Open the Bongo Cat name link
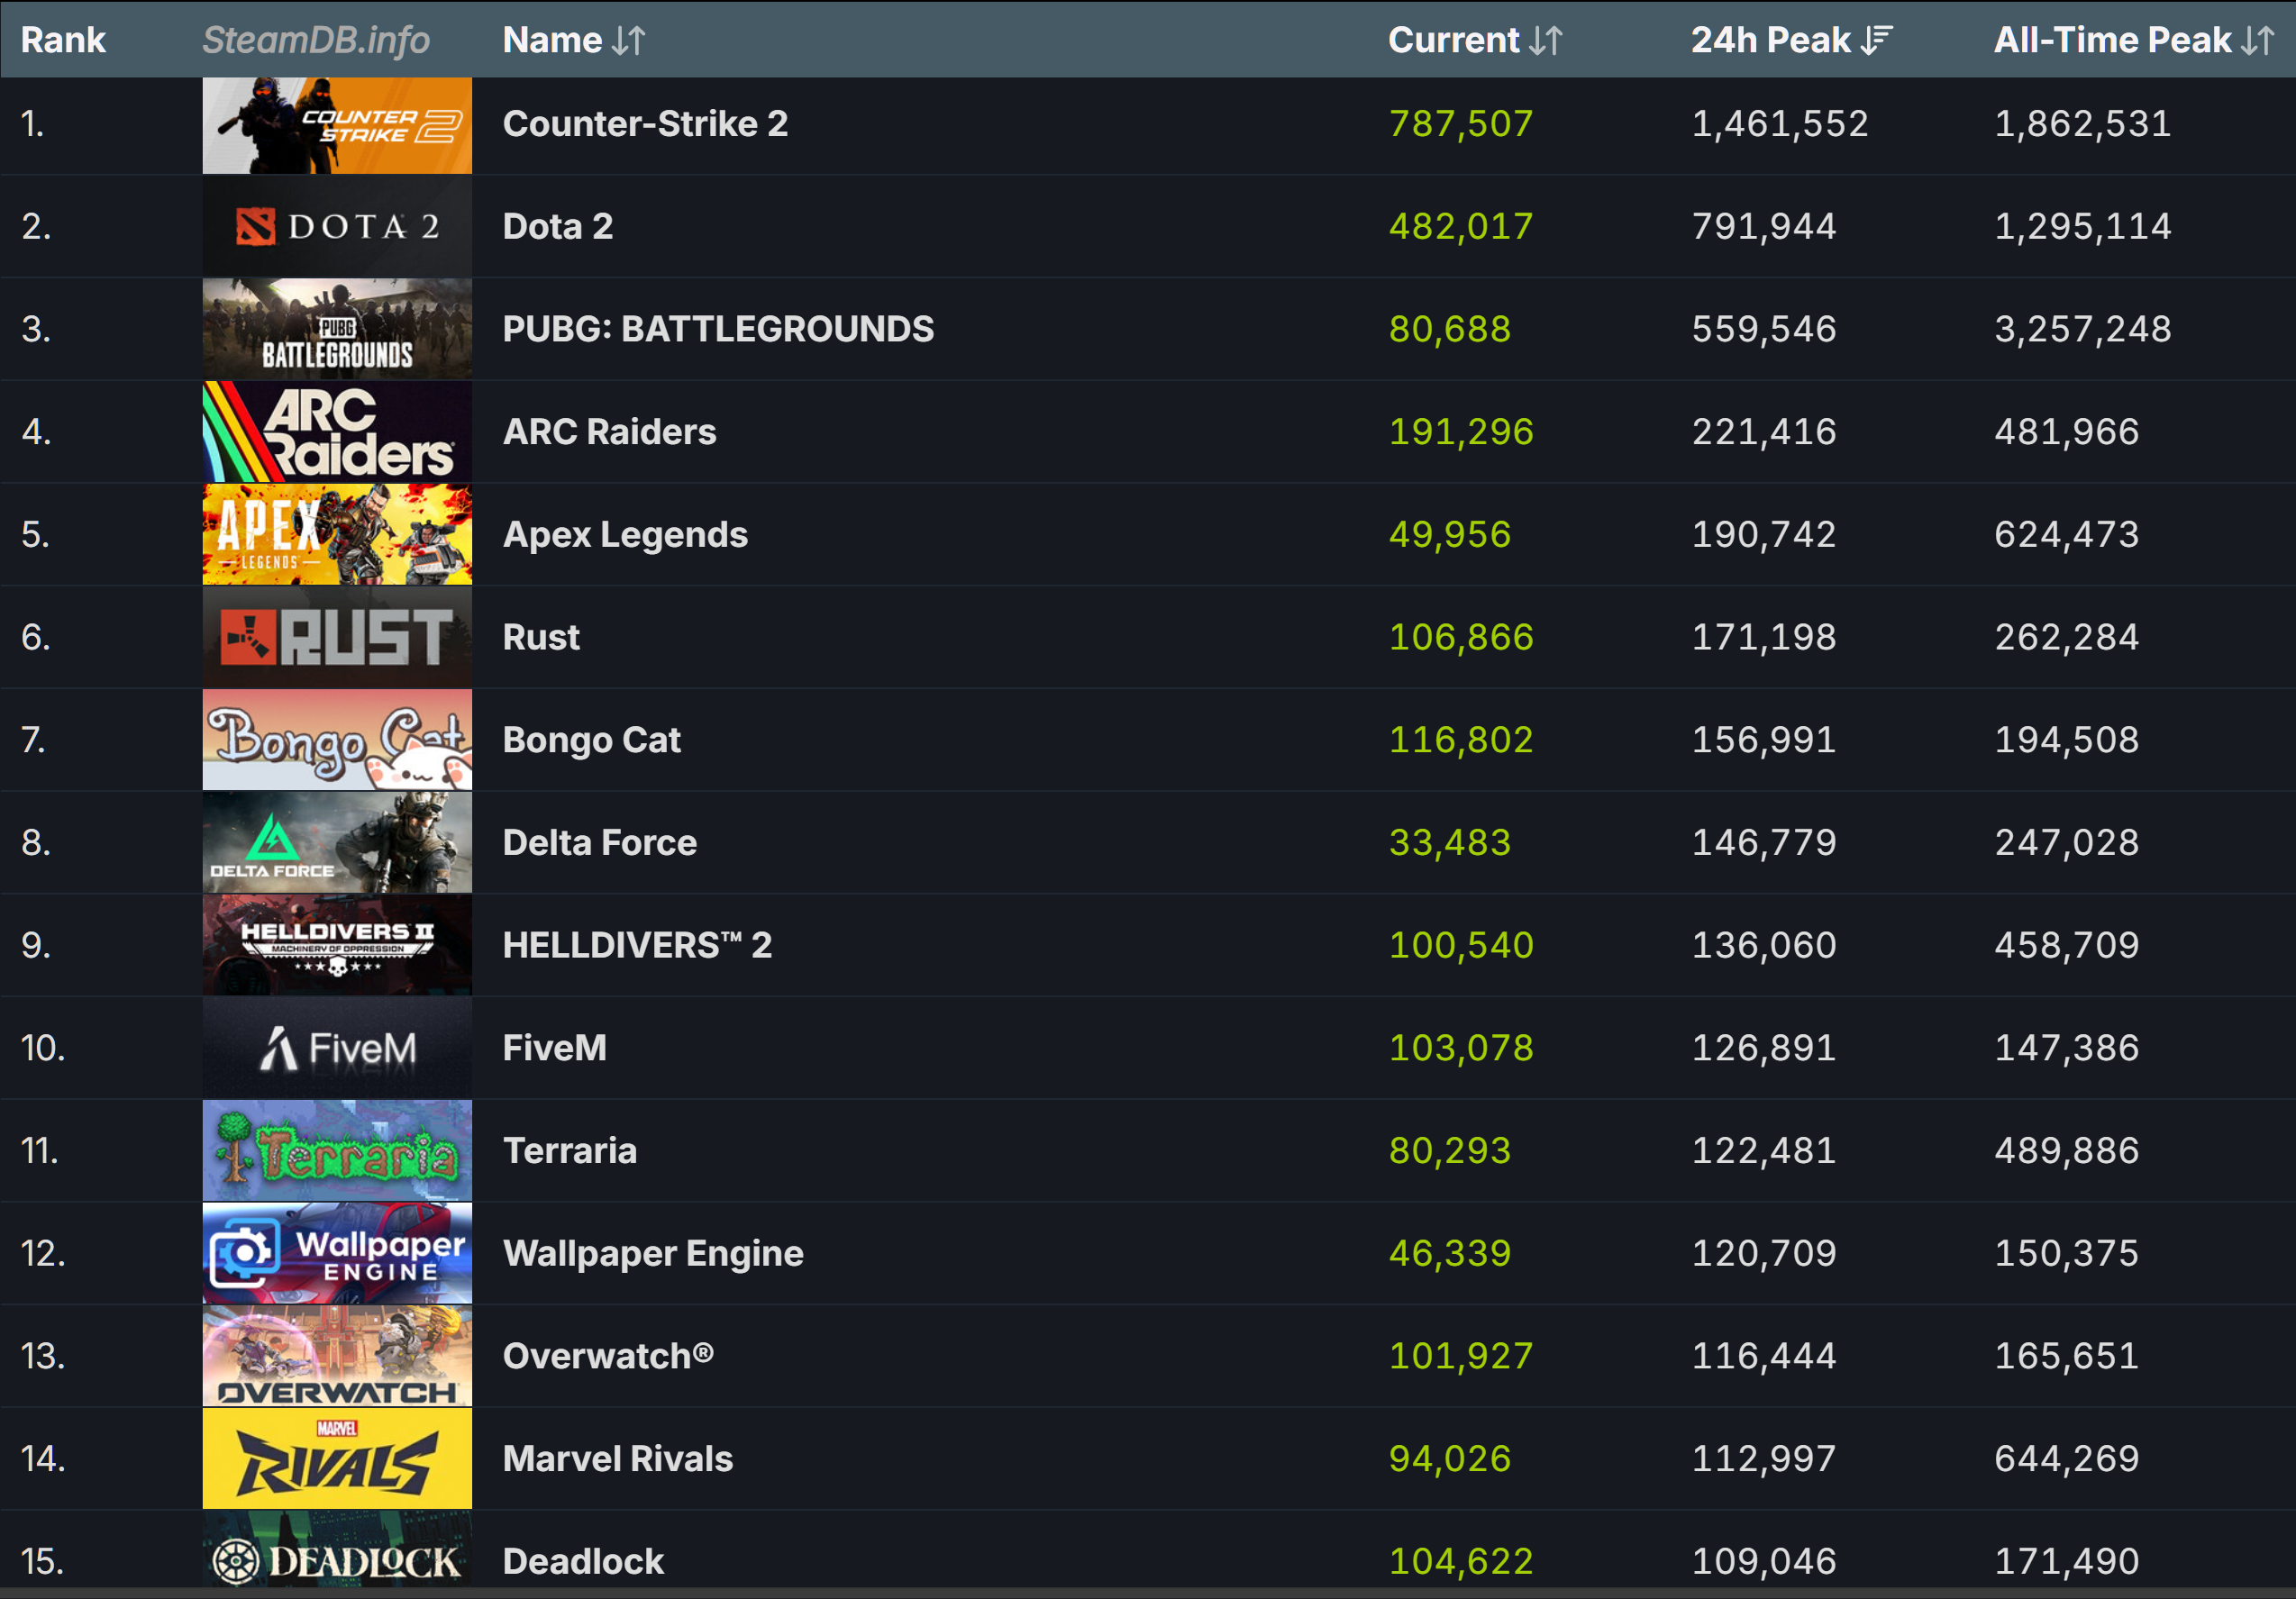Image resolution: width=2296 pixels, height=1599 pixels. [x=591, y=741]
